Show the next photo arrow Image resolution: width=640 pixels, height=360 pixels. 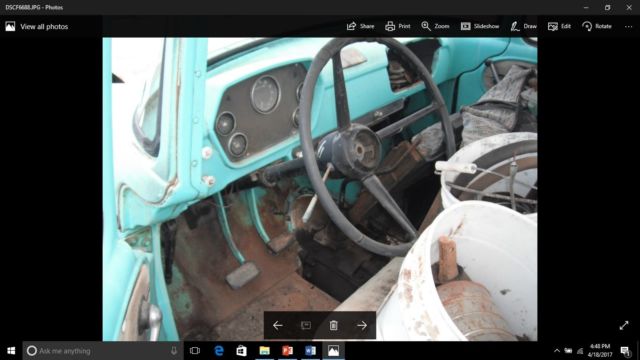pyautogui.click(x=362, y=325)
